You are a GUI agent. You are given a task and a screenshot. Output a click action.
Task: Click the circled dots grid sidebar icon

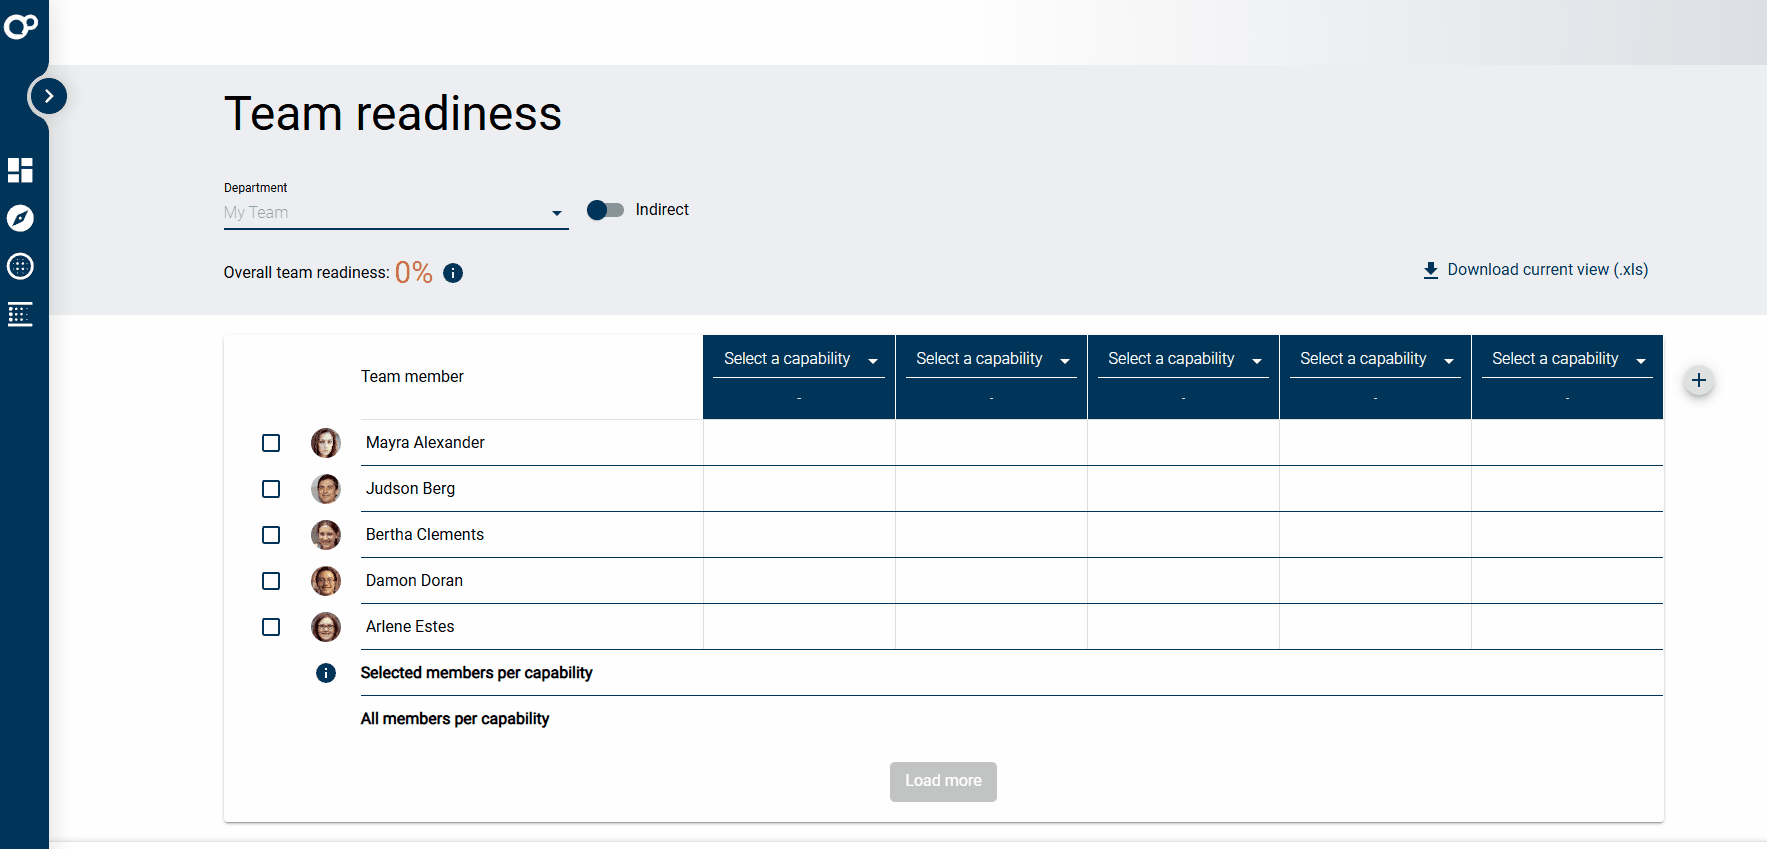[20, 266]
